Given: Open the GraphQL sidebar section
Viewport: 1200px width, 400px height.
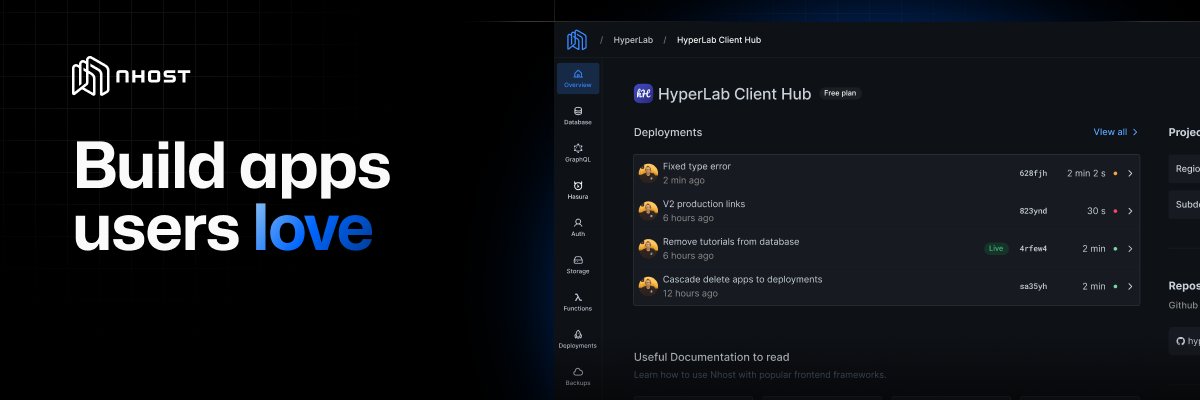Looking at the screenshot, I should coord(578,152).
